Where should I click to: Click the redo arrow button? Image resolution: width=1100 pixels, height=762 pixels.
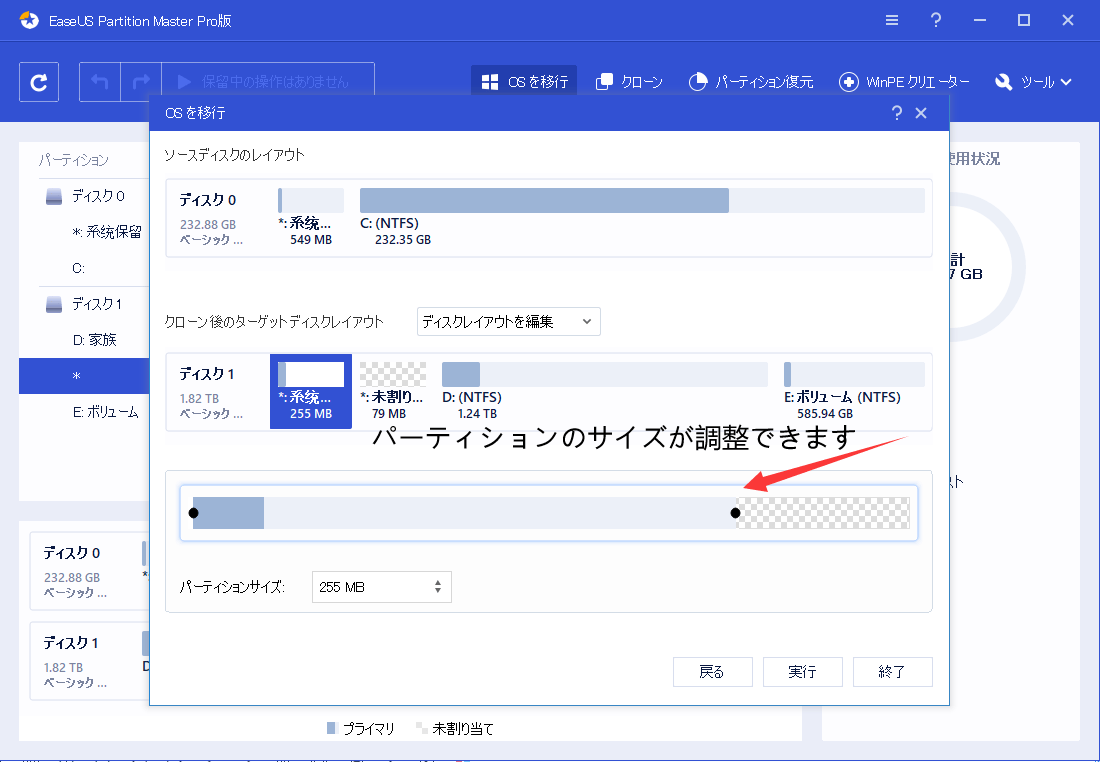pyautogui.click(x=141, y=82)
